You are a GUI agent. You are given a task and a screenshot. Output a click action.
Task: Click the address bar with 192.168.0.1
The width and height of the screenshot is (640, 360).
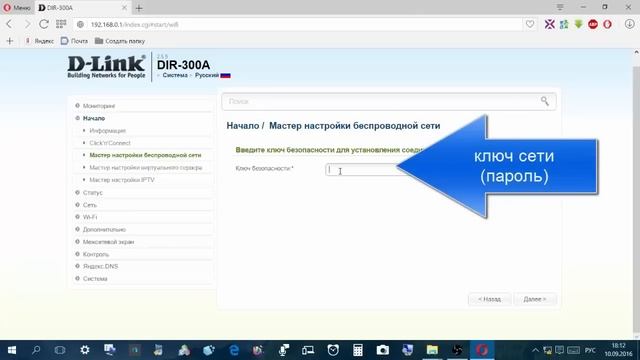298,24
